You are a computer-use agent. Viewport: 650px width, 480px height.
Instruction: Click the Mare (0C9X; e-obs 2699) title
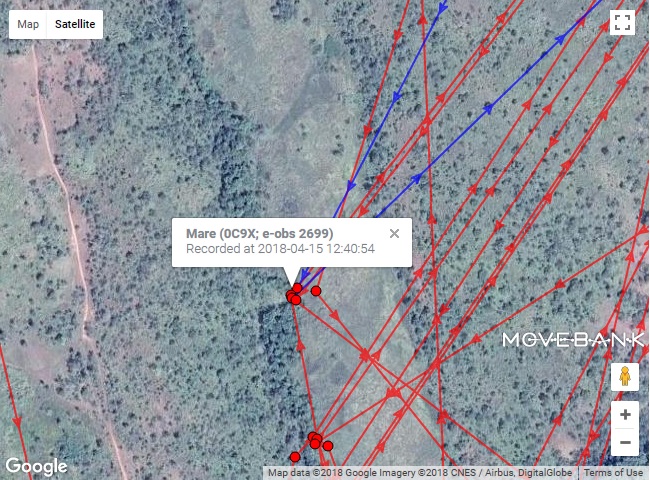(x=260, y=234)
